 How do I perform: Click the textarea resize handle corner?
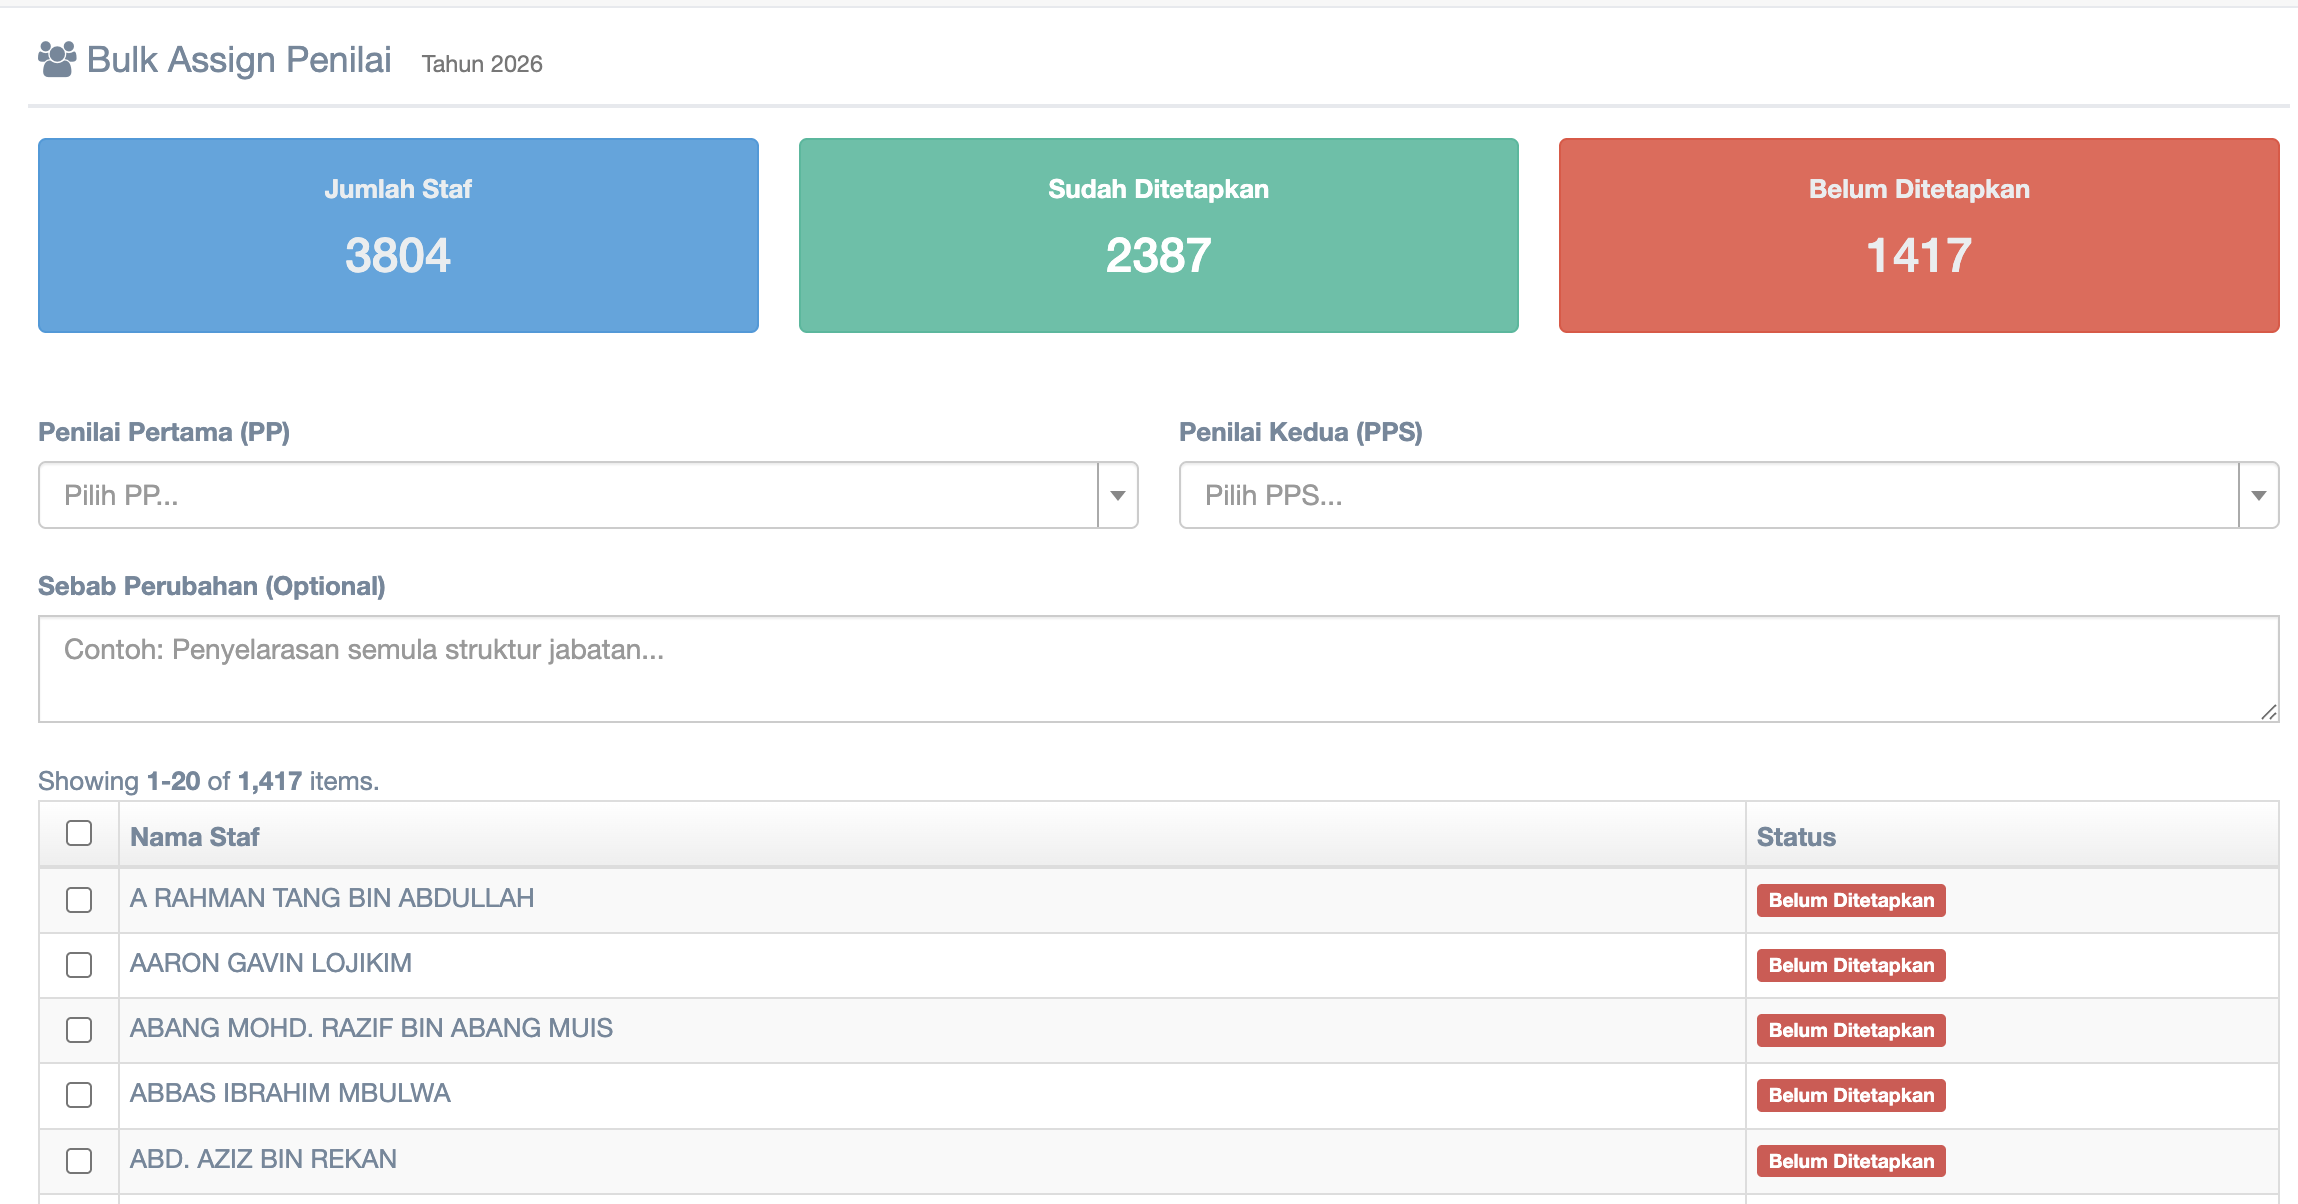coord(2268,712)
